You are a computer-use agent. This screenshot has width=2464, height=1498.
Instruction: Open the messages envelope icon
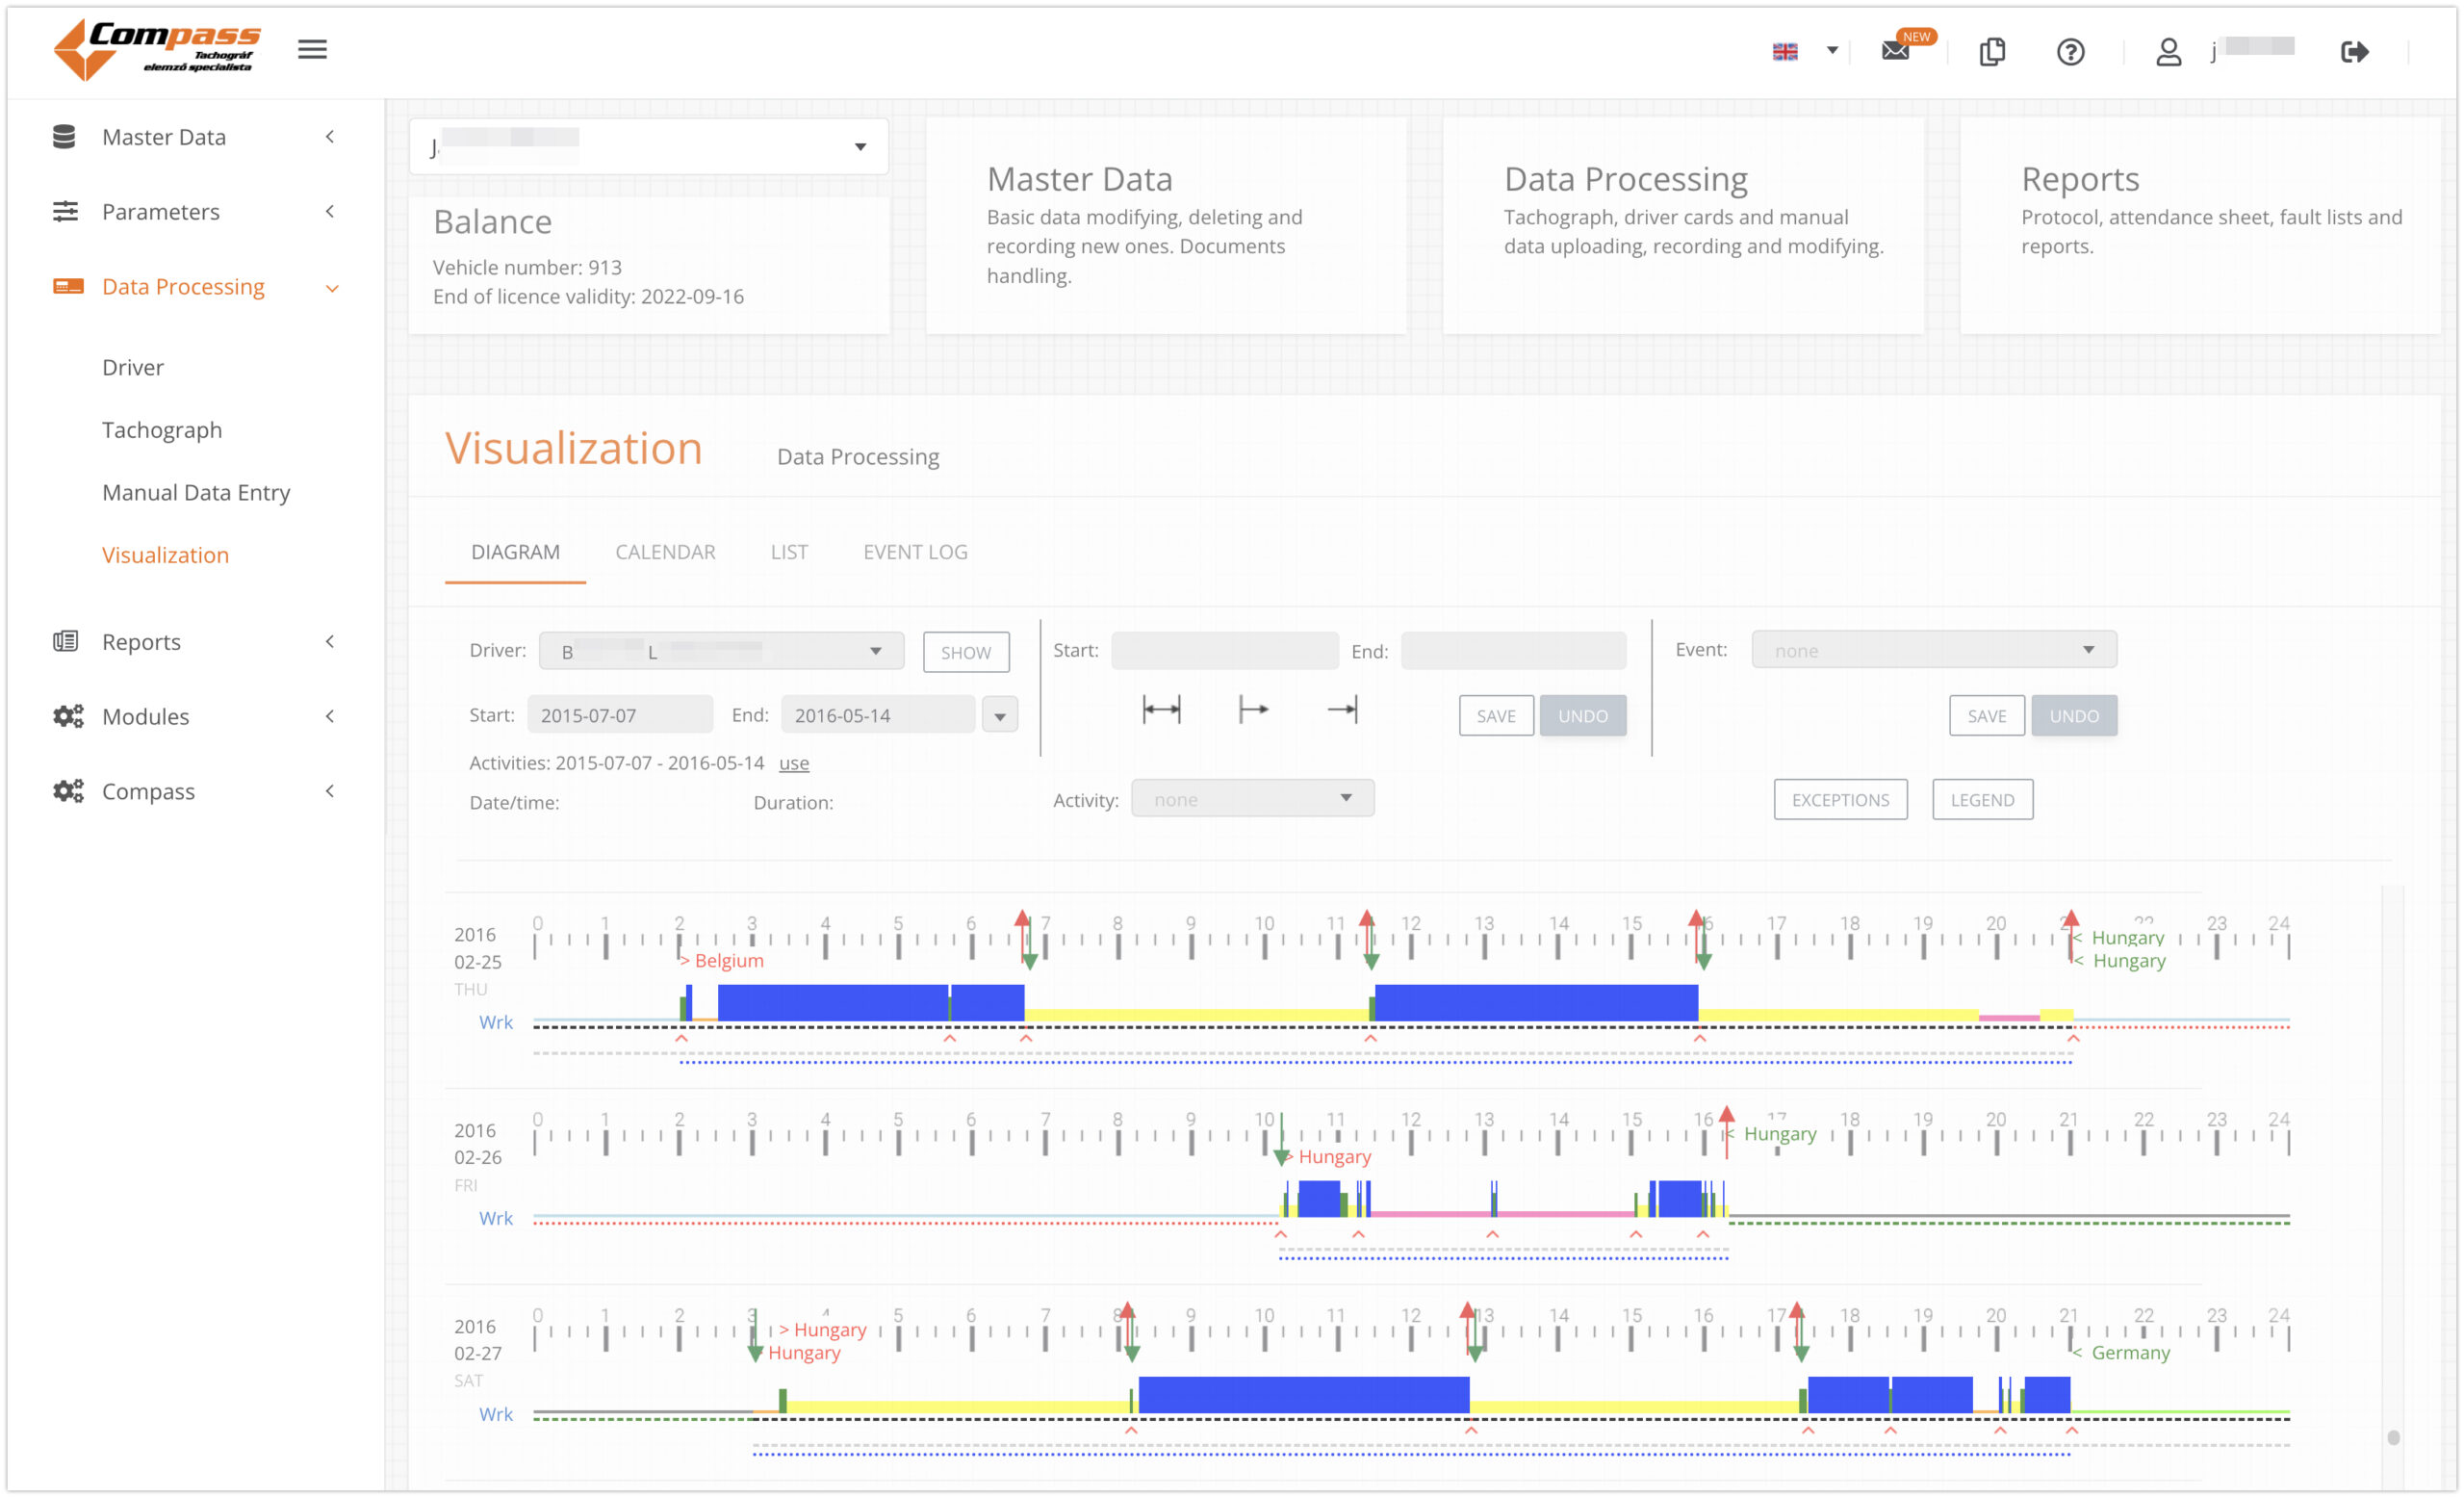tap(1895, 51)
